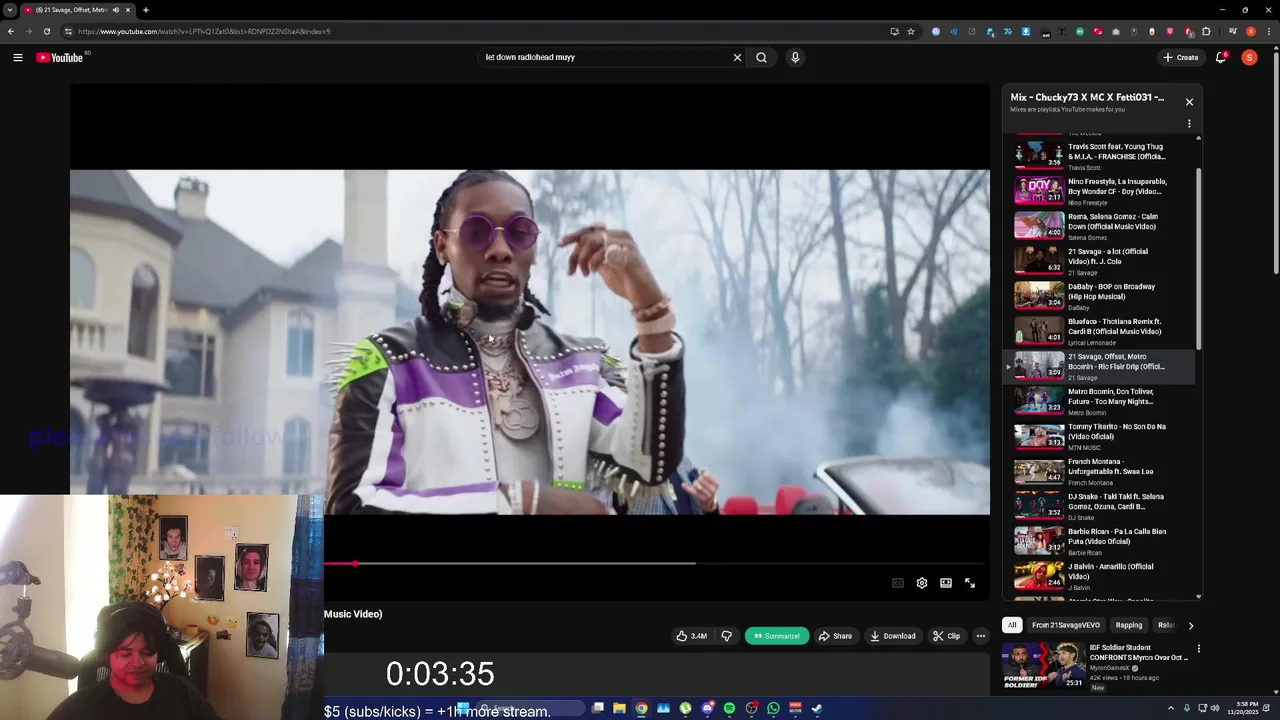Play Metro Boomin Too Many Nights

1098,401
